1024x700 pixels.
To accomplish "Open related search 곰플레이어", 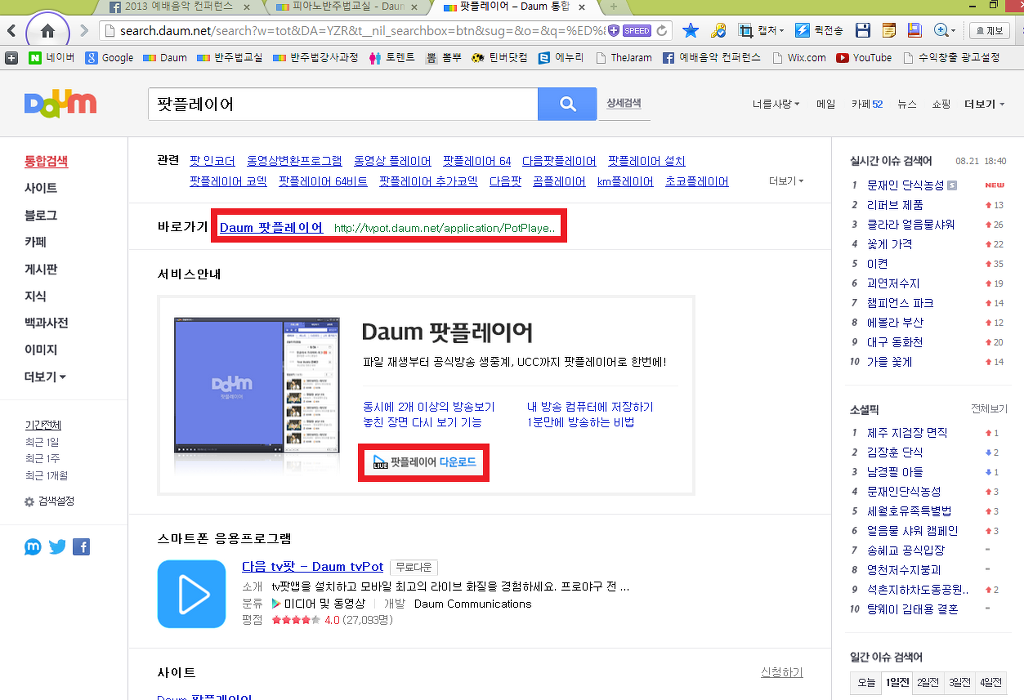I will tap(559, 181).
